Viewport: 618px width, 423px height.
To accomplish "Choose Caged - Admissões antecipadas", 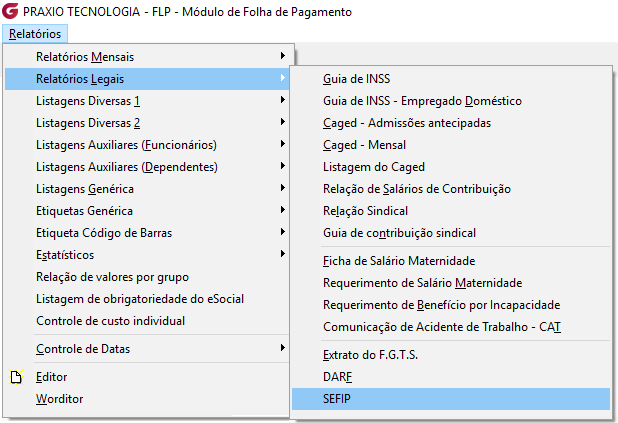I will (451, 123).
